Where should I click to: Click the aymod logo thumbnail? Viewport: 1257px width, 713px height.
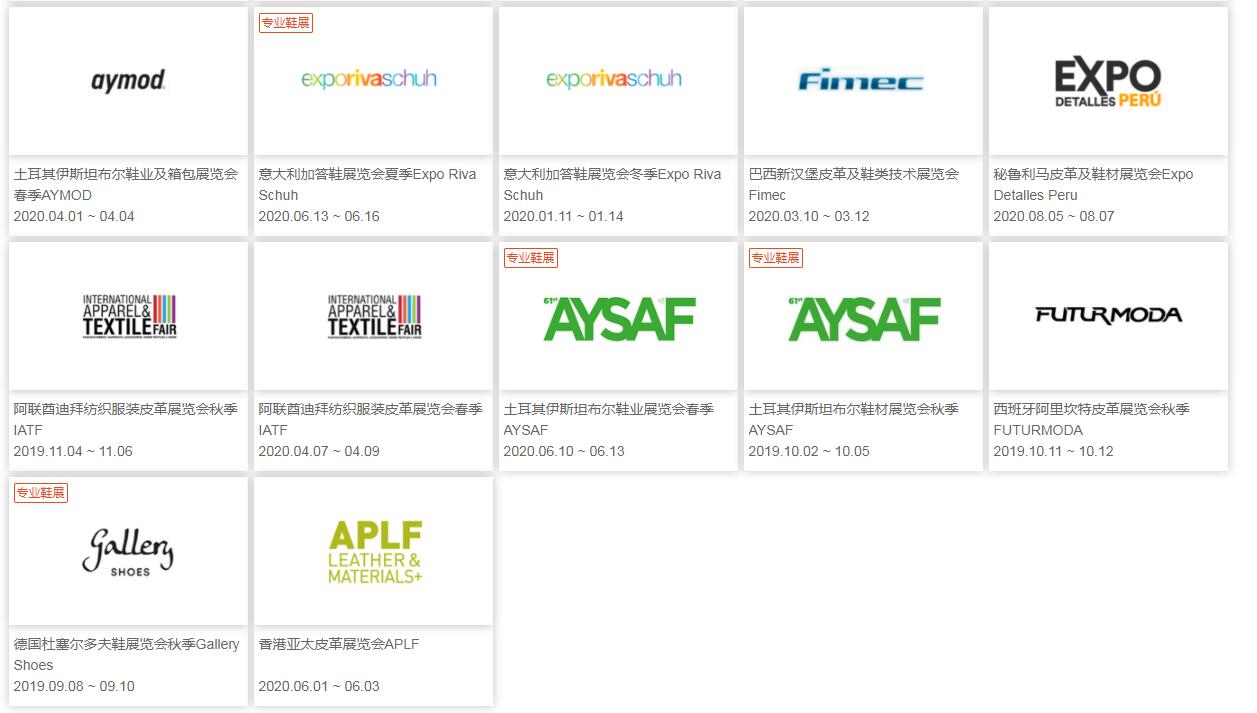click(128, 81)
